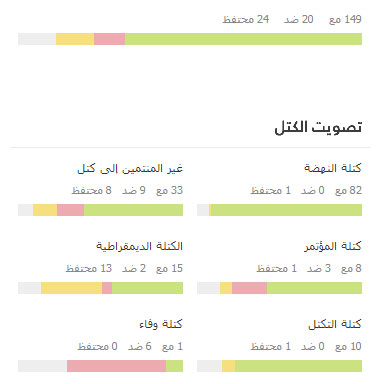Click the green segment of the غير المنتمين bar
This screenshot has height=384, width=392.
(133, 210)
